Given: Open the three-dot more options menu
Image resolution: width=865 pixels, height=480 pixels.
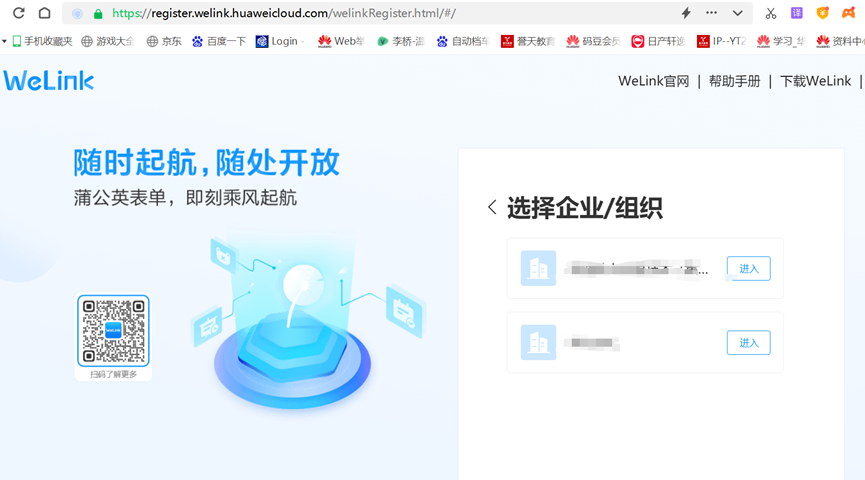Looking at the screenshot, I should tap(712, 13).
